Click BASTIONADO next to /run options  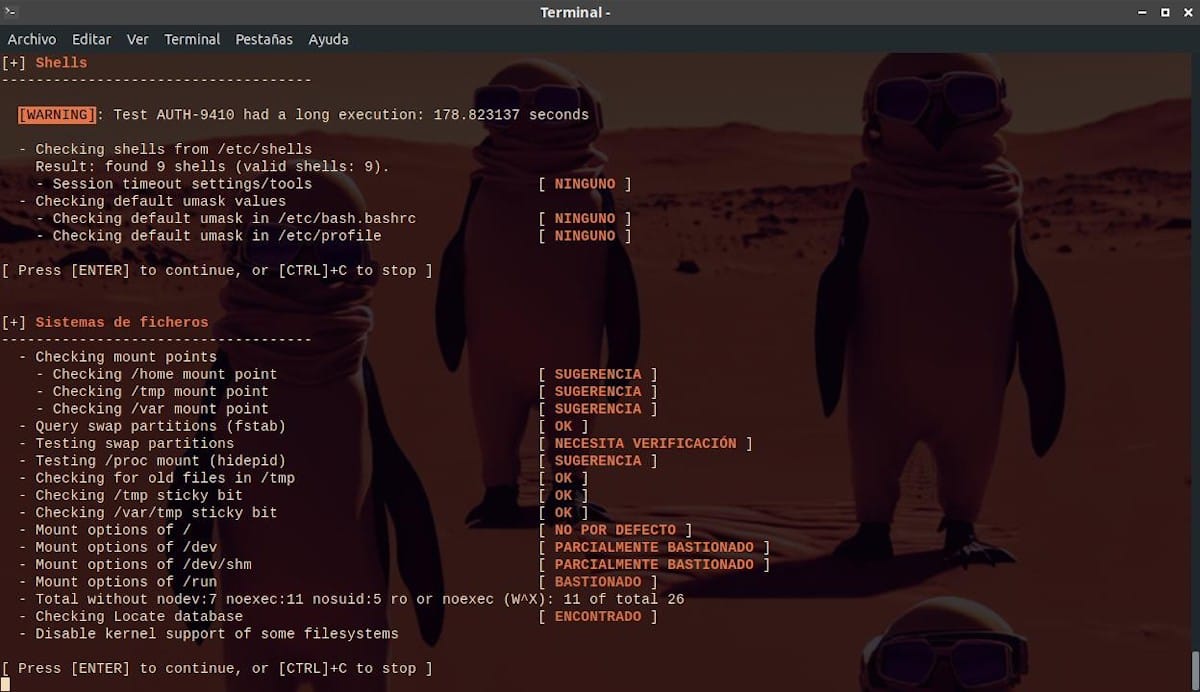tap(598, 581)
